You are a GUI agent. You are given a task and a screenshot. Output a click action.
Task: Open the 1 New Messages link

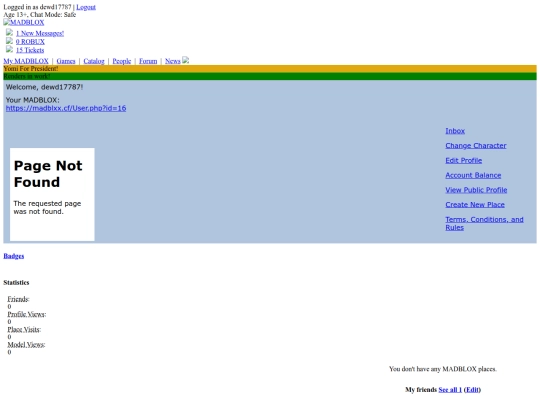(40, 33)
